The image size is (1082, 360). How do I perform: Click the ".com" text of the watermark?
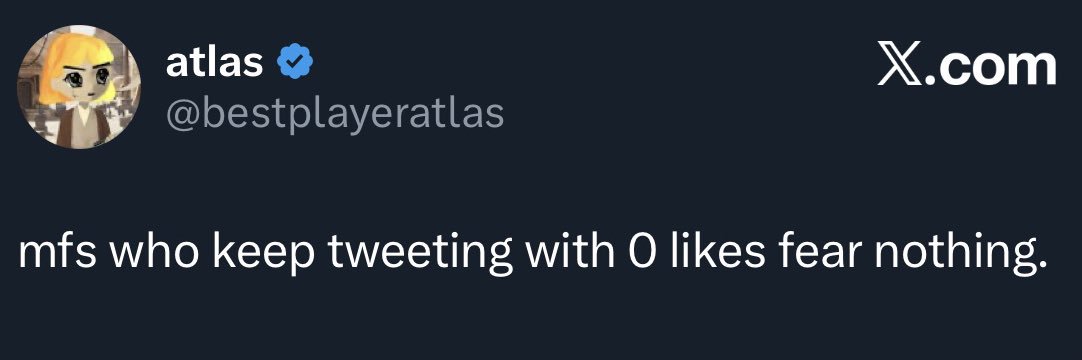tap(992, 66)
